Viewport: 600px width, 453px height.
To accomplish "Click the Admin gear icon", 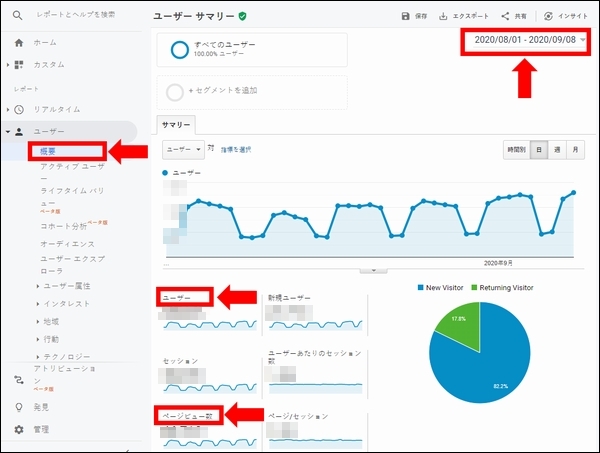I will (x=19, y=430).
